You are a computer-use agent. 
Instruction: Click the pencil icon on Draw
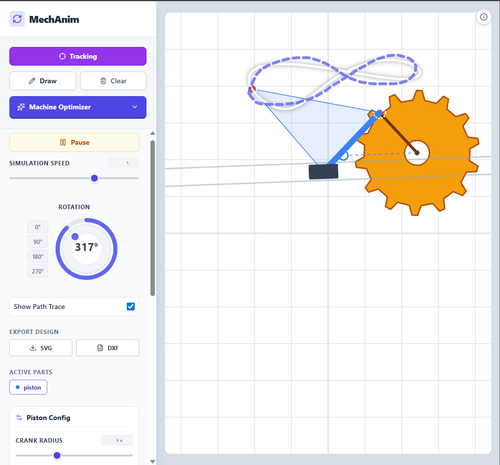(x=32, y=81)
